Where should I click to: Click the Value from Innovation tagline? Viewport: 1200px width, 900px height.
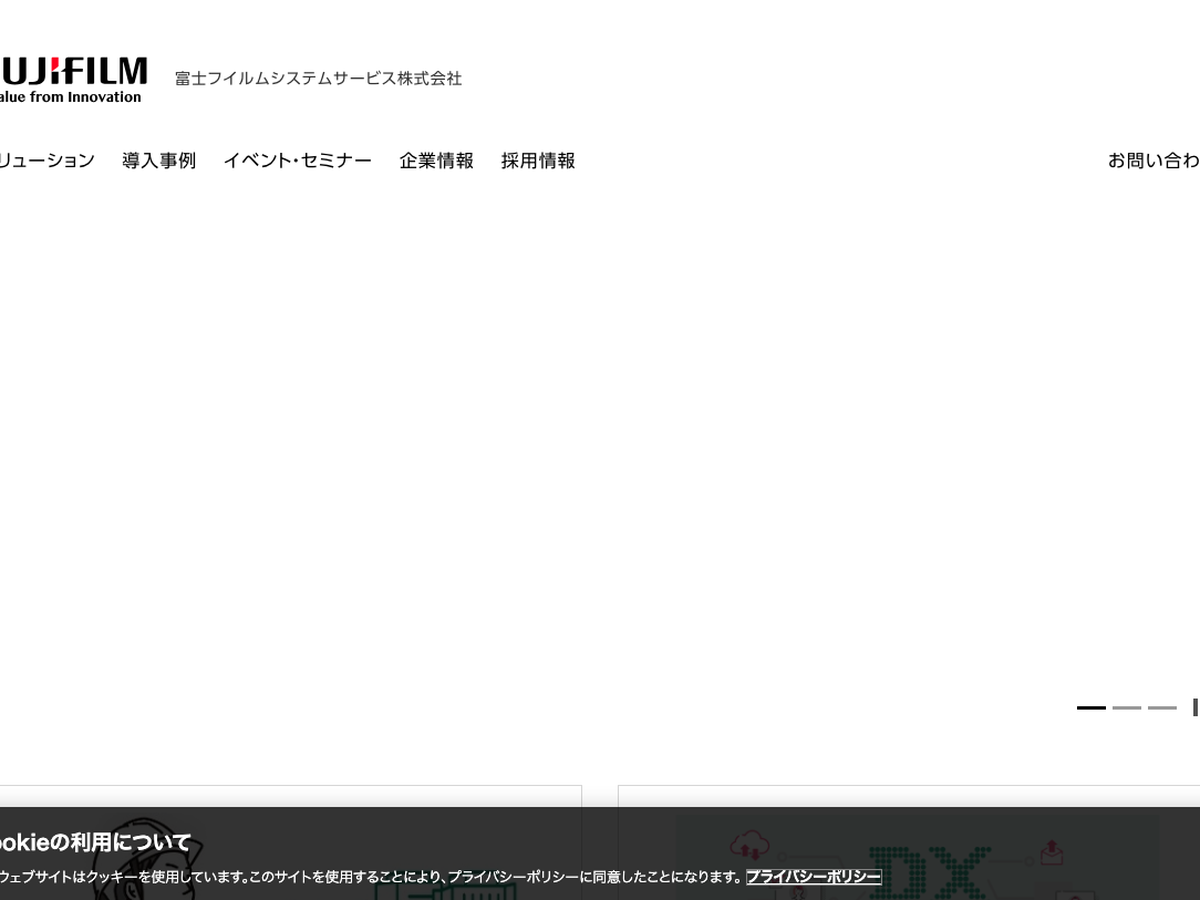click(x=70, y=97)
